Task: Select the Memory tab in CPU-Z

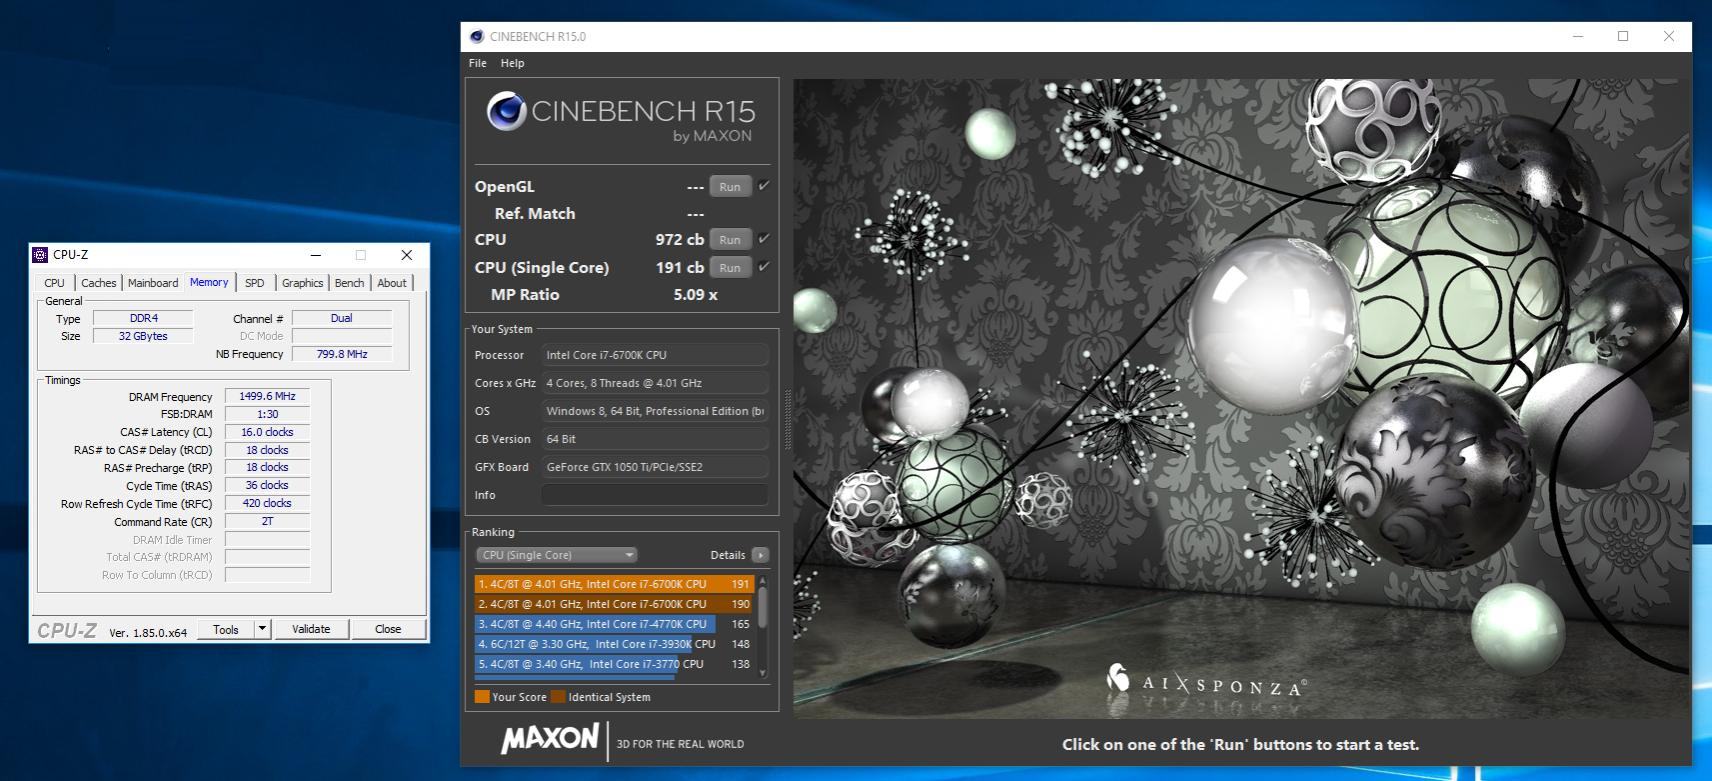Action: (209, 282)
